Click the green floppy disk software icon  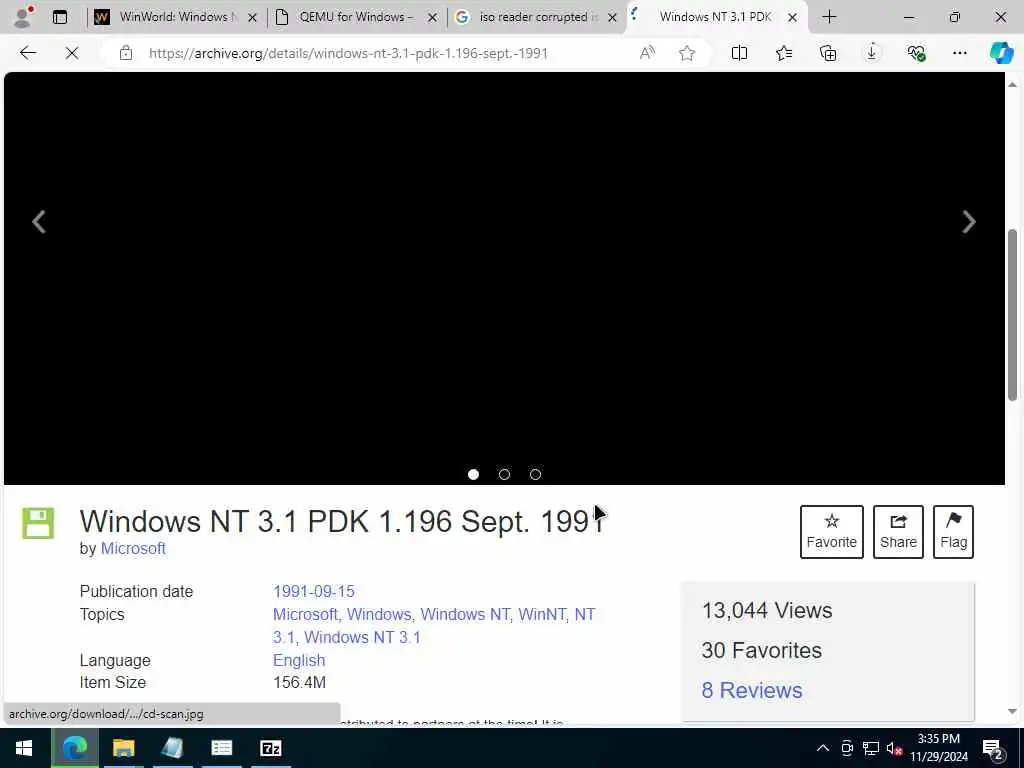[39, 523]
